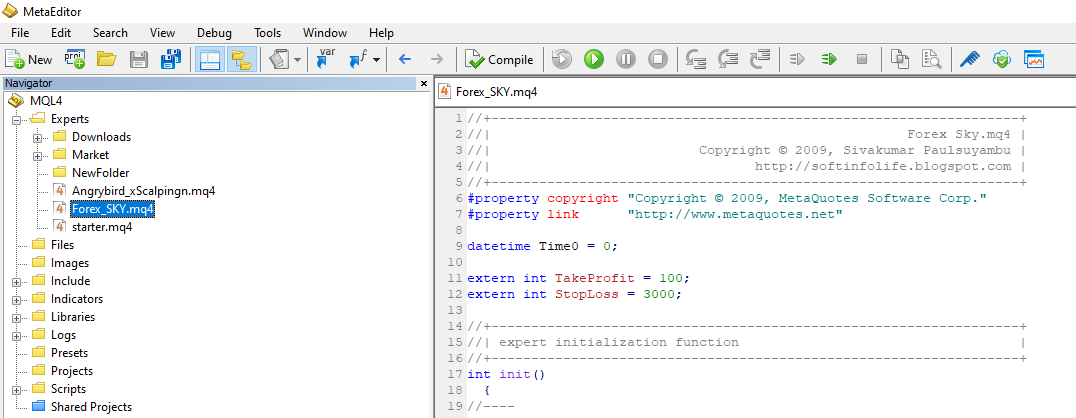Save all files with the multi-floppy icon

(171, 60)
